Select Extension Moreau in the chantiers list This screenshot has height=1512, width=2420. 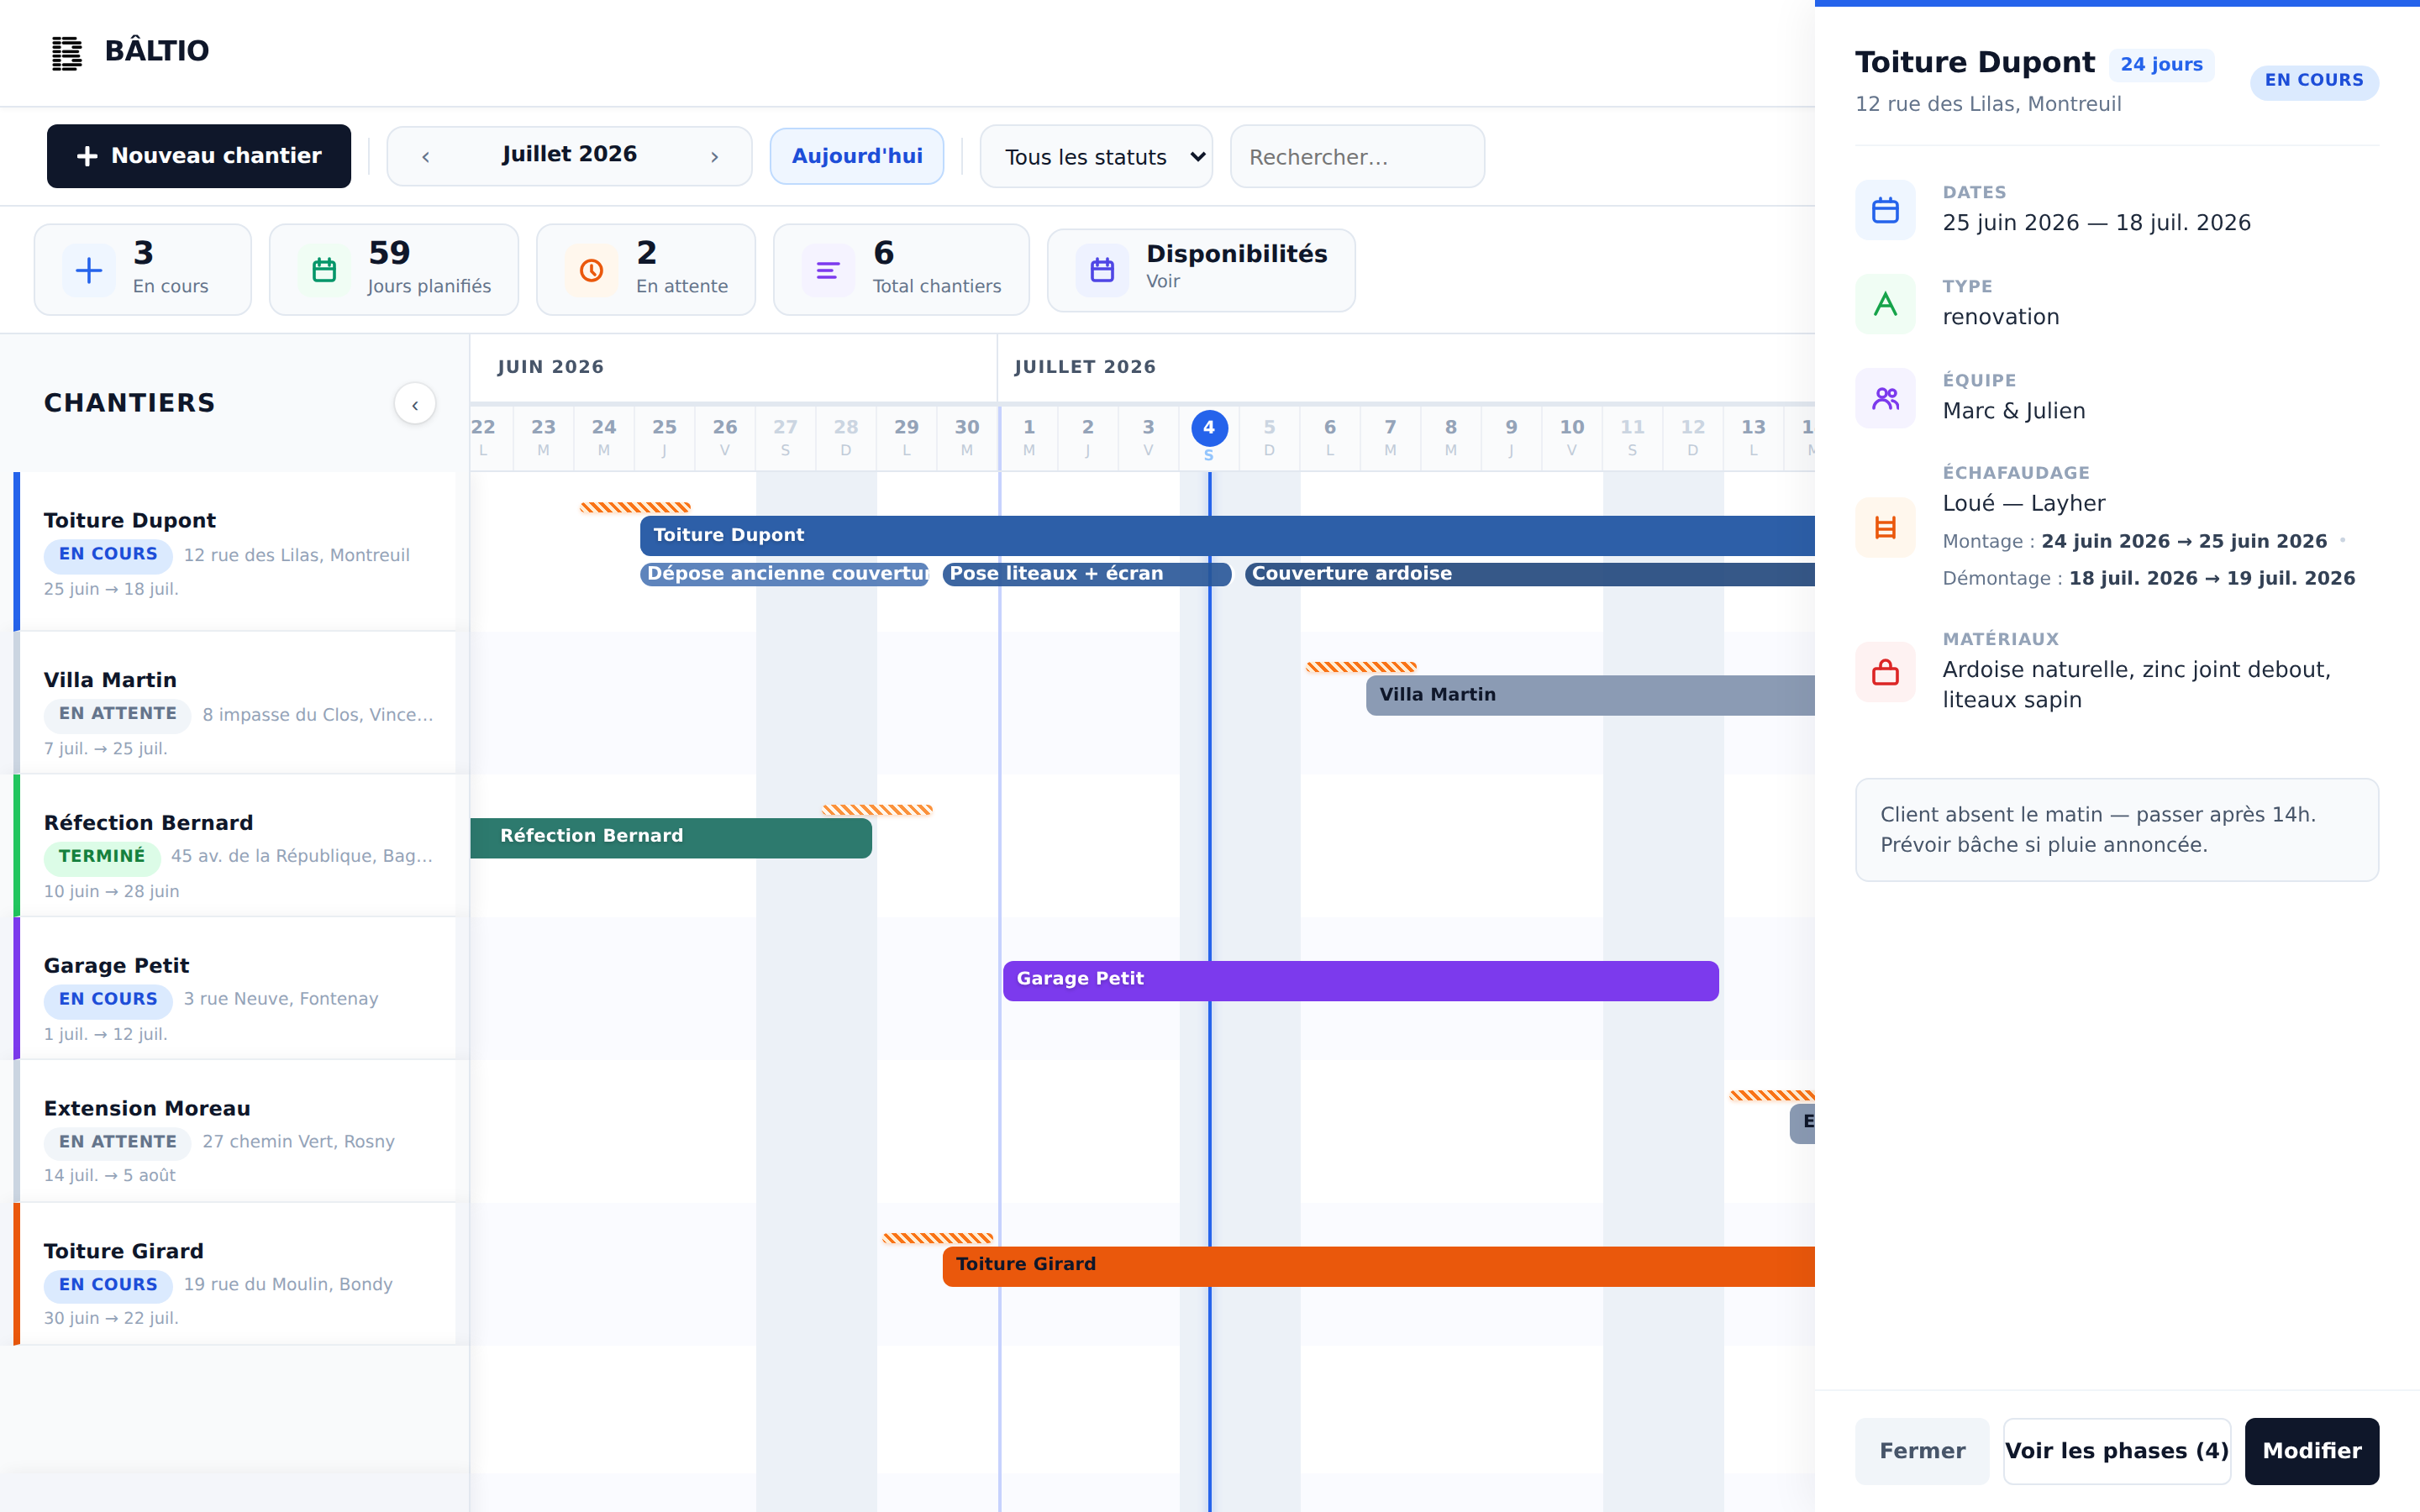click(x=235, y=1132)
